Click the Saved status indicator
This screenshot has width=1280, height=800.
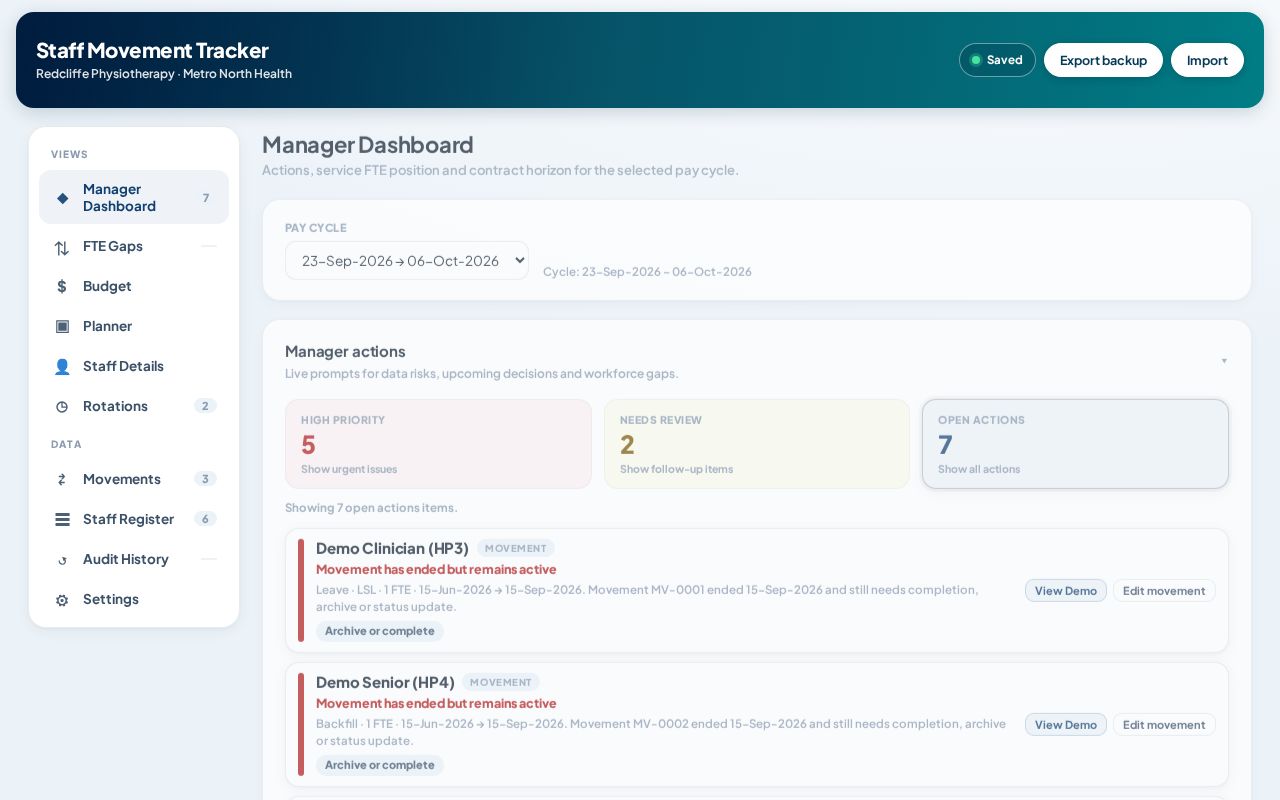997,60
